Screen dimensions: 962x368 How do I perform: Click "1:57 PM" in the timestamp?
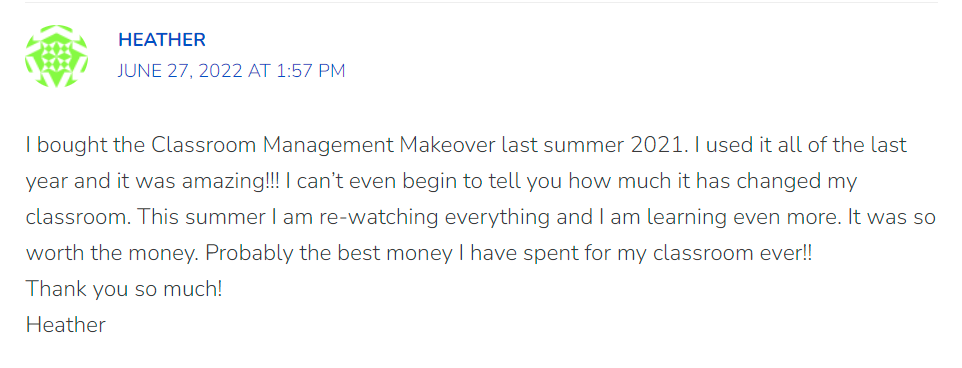tap(311, 71)
